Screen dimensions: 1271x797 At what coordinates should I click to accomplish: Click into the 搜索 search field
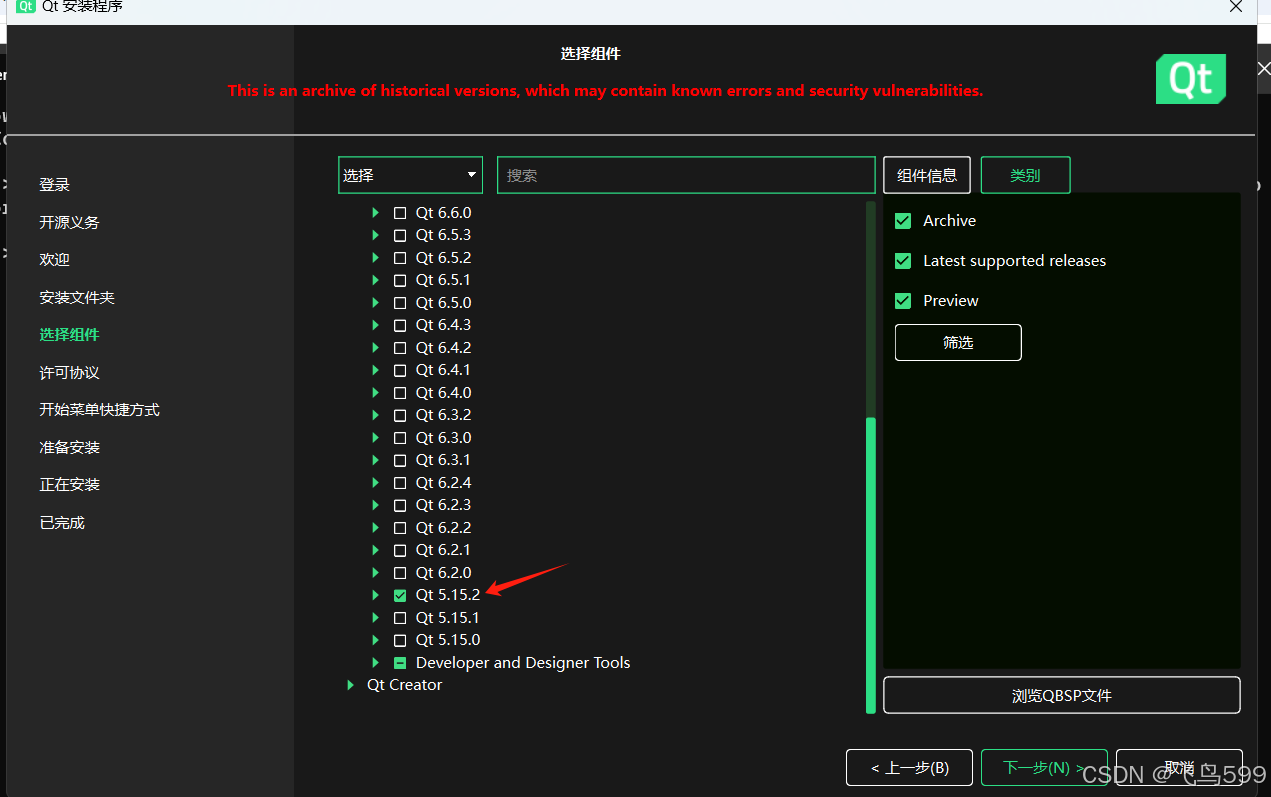point(686,175)
